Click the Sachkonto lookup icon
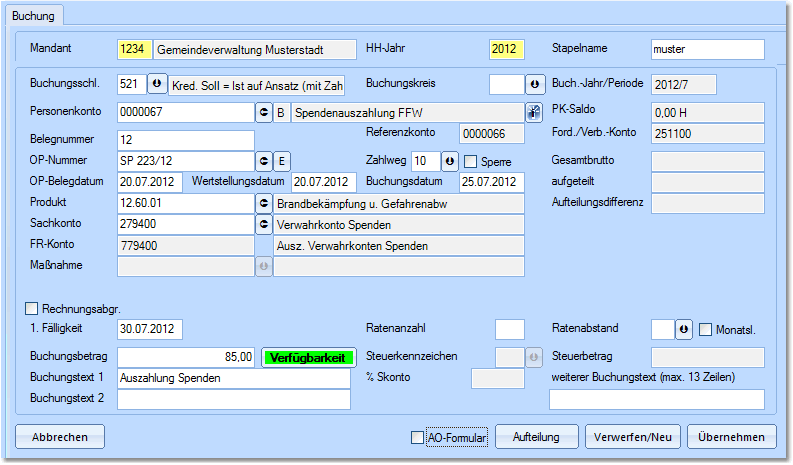Screen dimensions: 793x465 (x=265, y=225)
